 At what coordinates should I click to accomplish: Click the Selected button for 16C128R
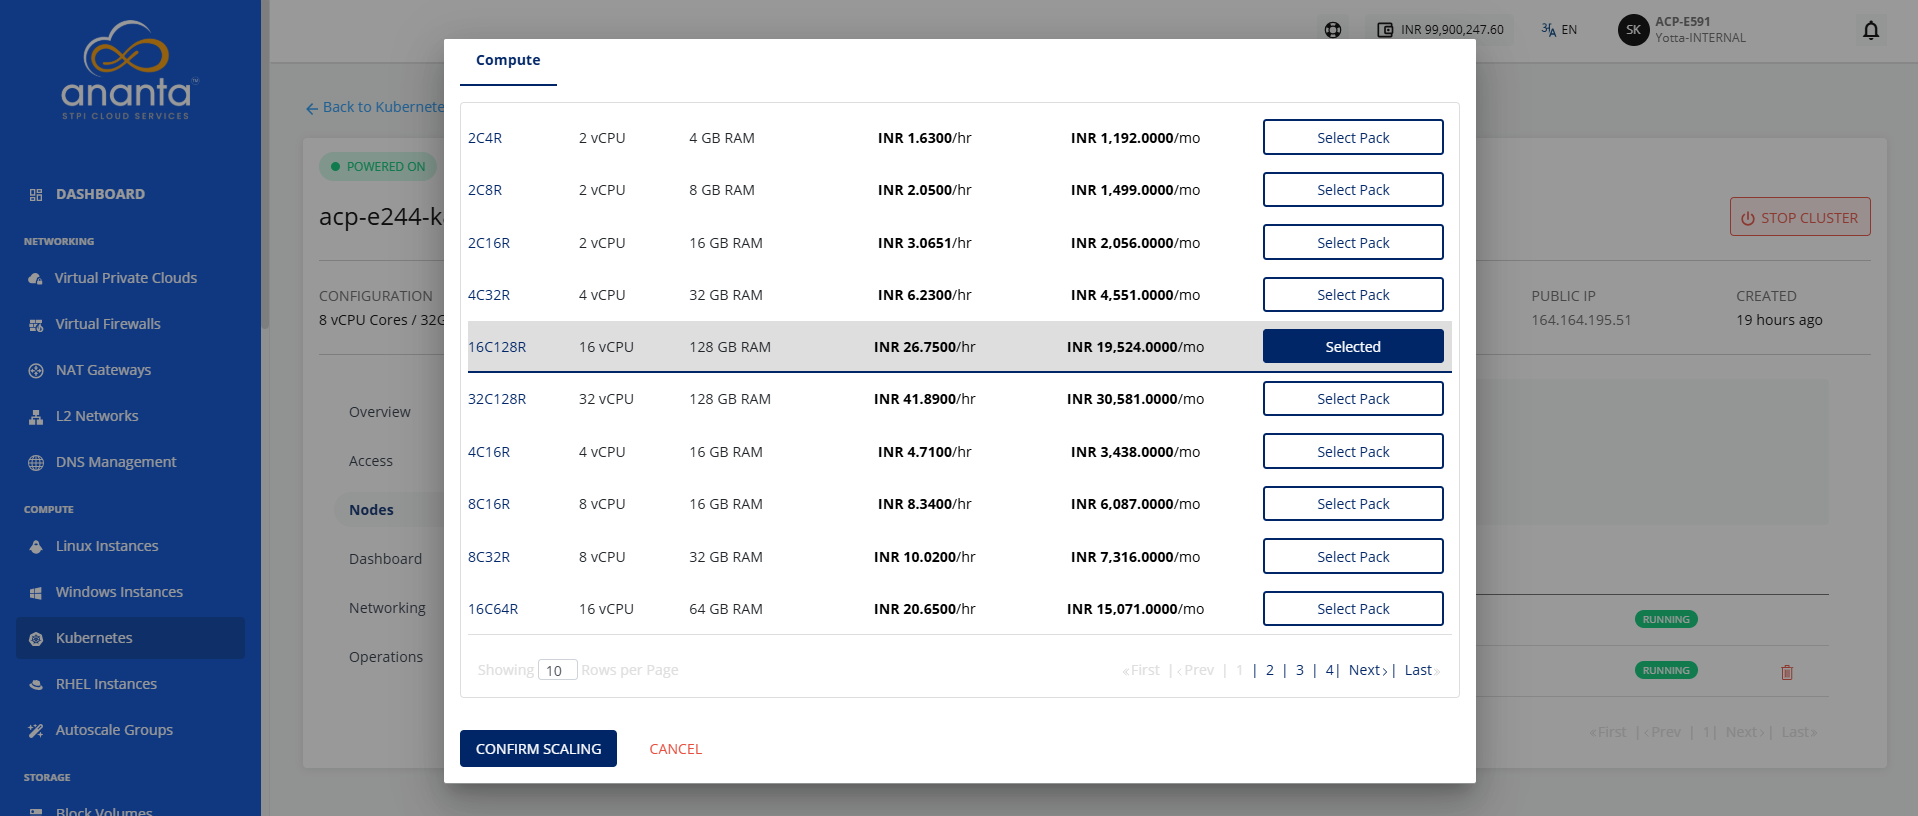pos(1353,347)
